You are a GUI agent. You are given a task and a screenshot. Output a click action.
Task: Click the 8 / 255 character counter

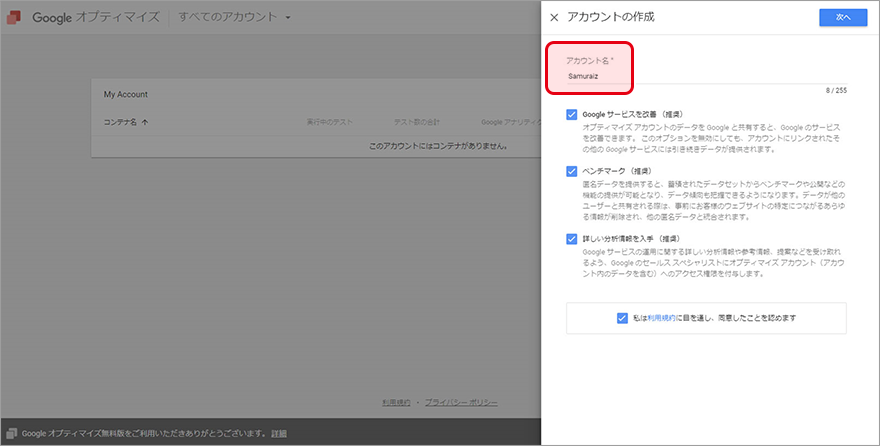[836, 90]
